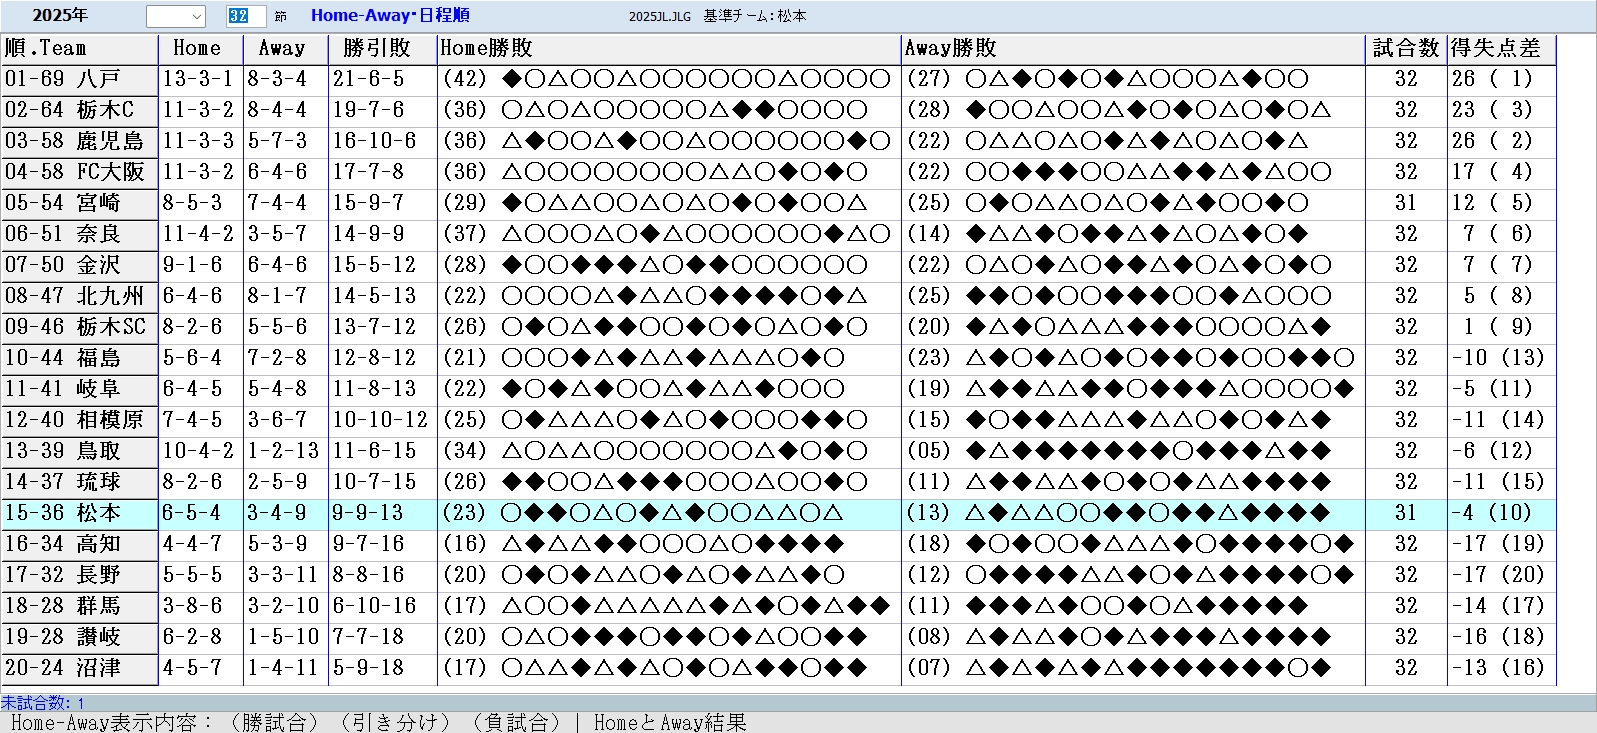This screenshot has height=733, width=1597.
Task: Click the Away column header
Action: click(282, 48)
